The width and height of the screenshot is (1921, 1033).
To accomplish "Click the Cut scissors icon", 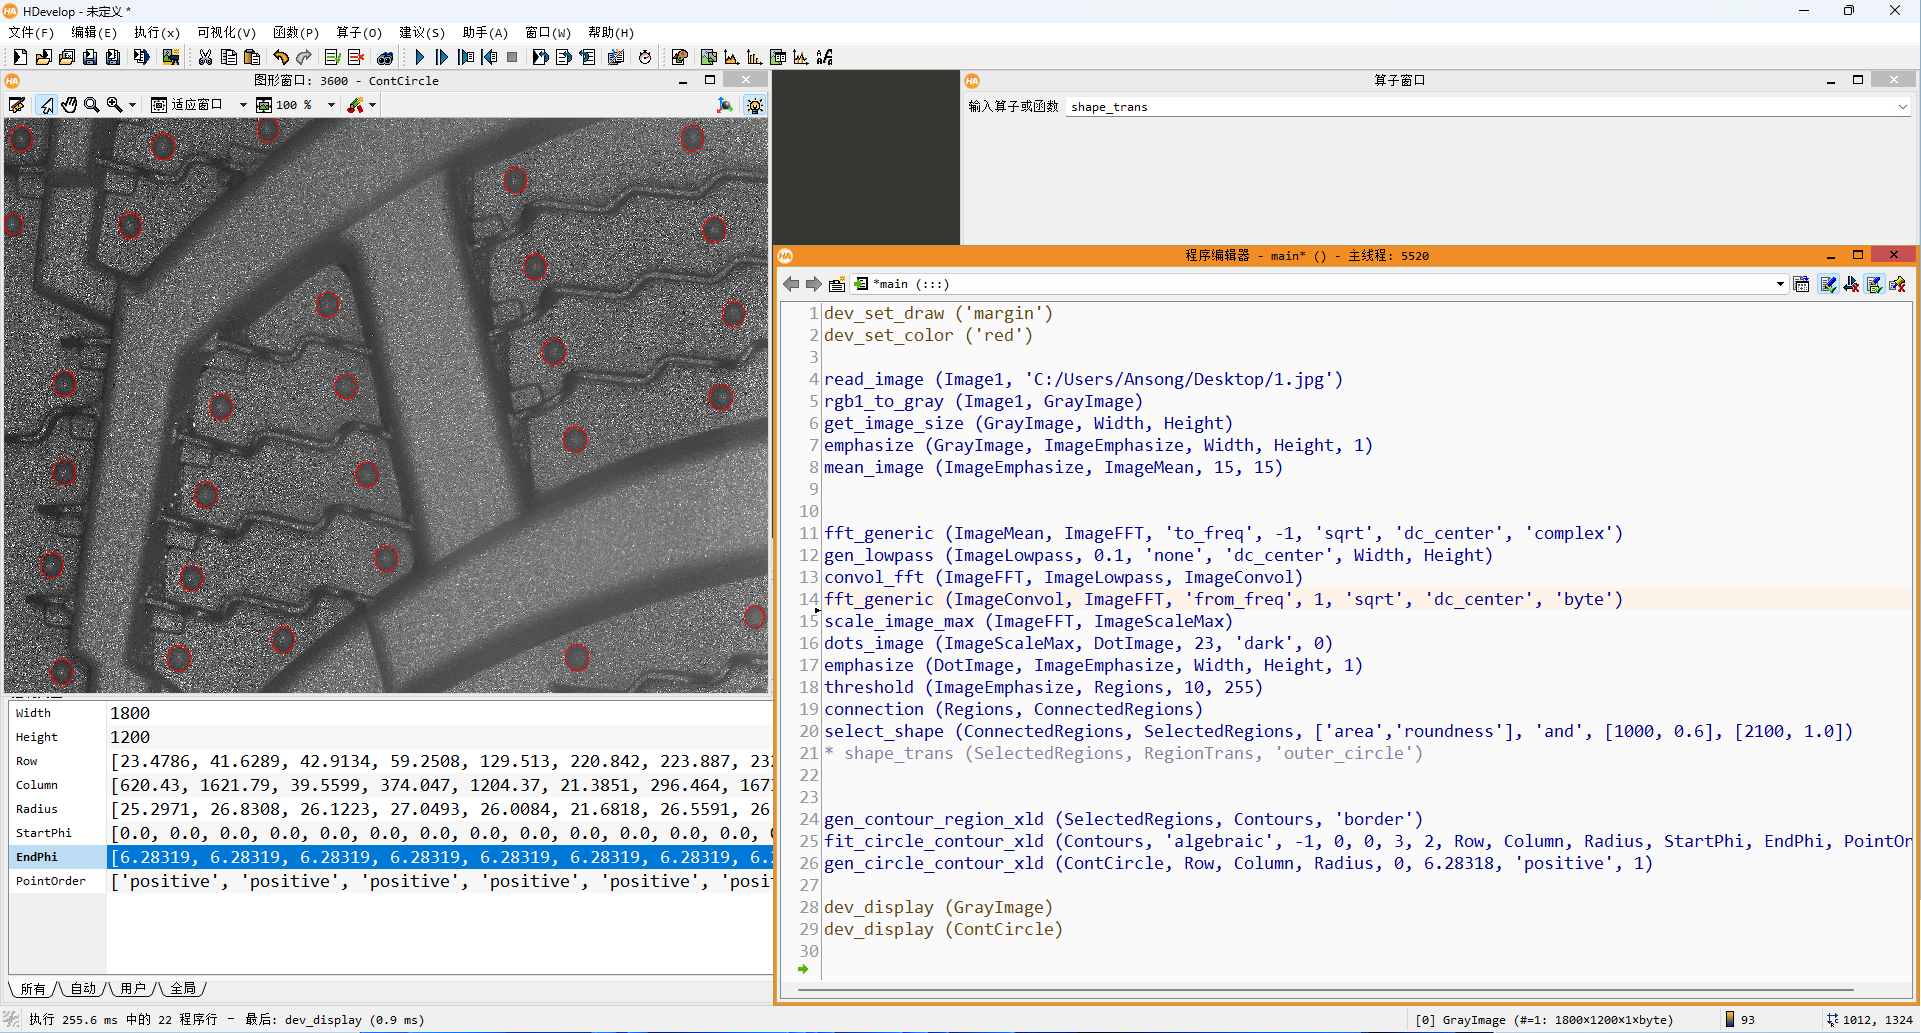I will [x=205, y=58].
